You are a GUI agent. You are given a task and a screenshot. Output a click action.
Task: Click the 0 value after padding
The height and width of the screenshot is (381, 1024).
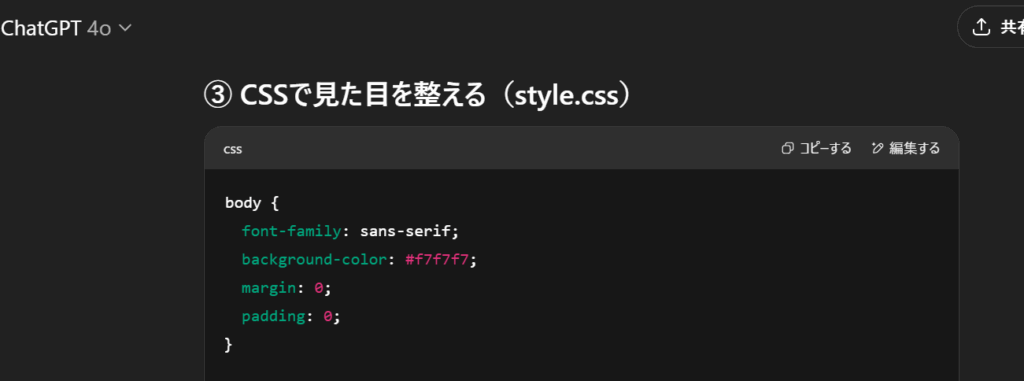point(328,316)
